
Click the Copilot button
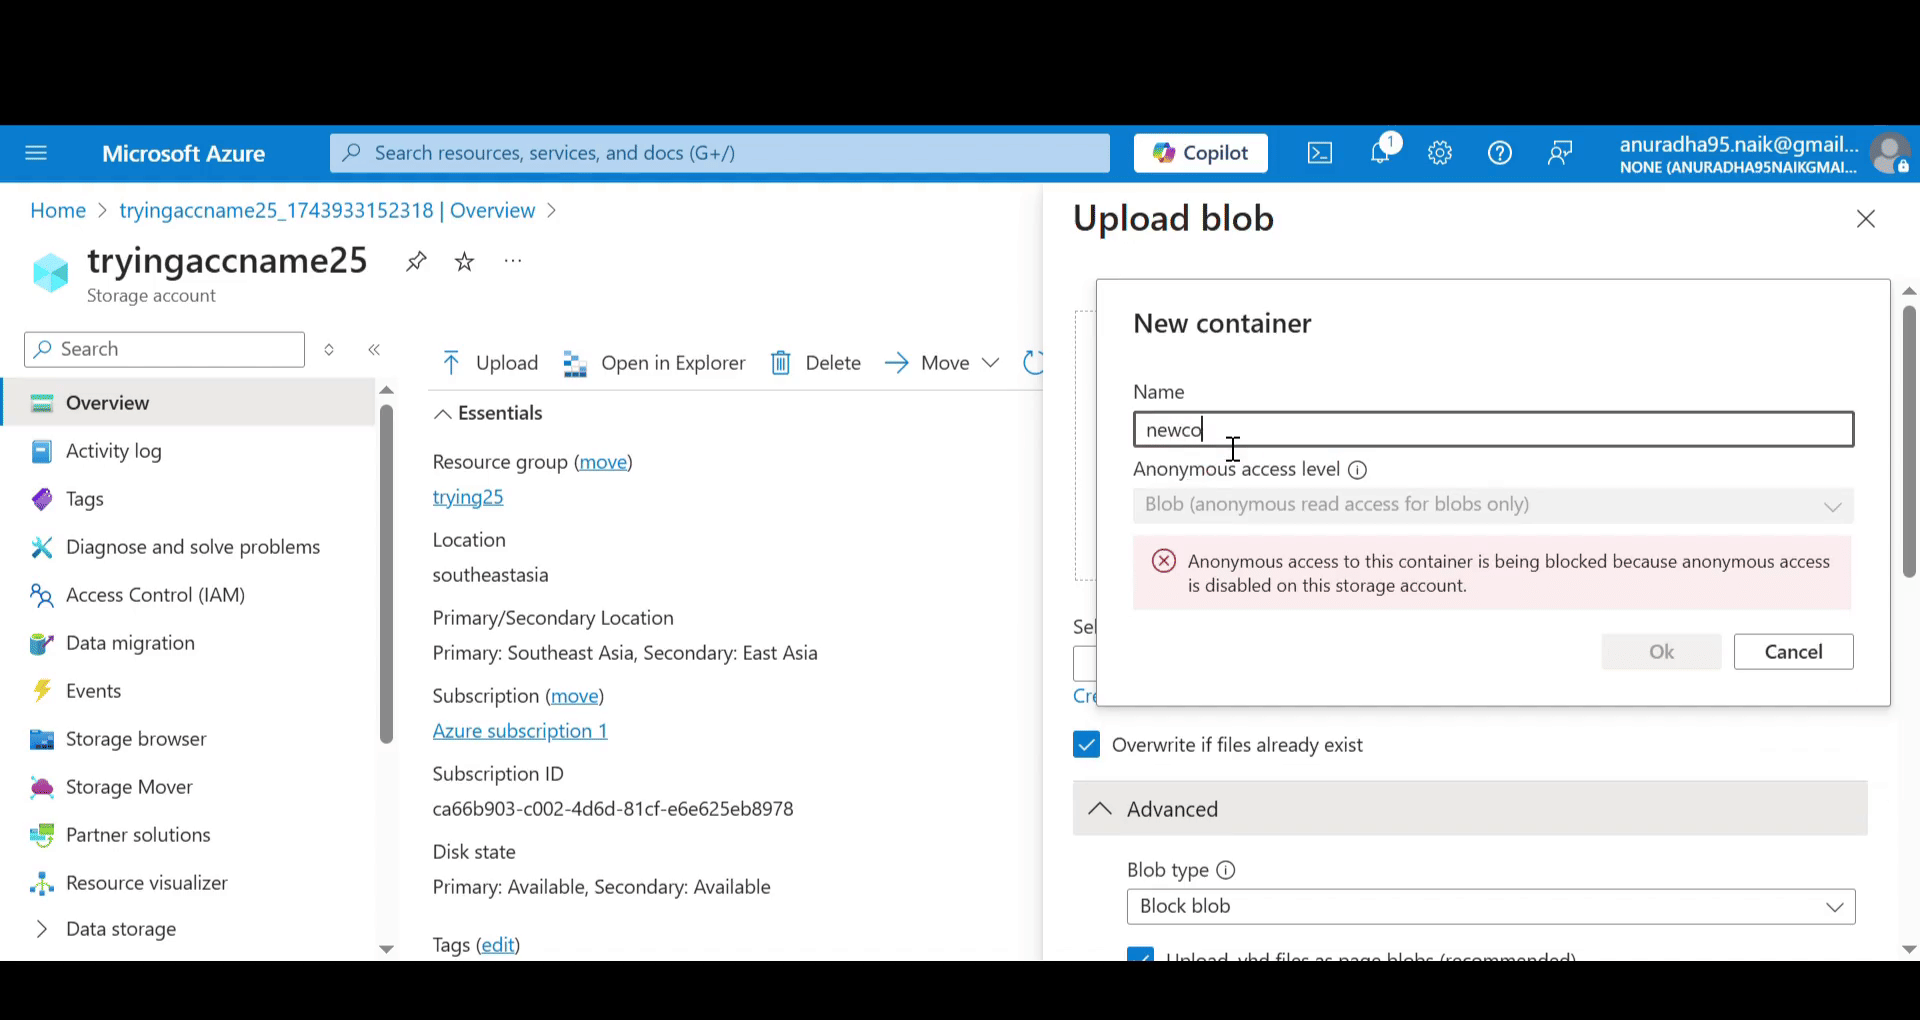point(1201,153)
